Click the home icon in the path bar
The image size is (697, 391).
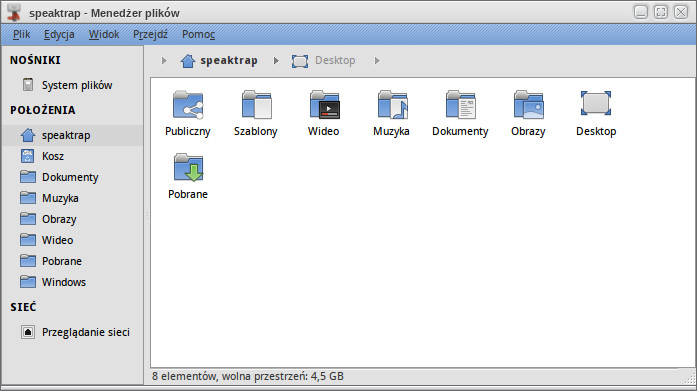[188, 61]
